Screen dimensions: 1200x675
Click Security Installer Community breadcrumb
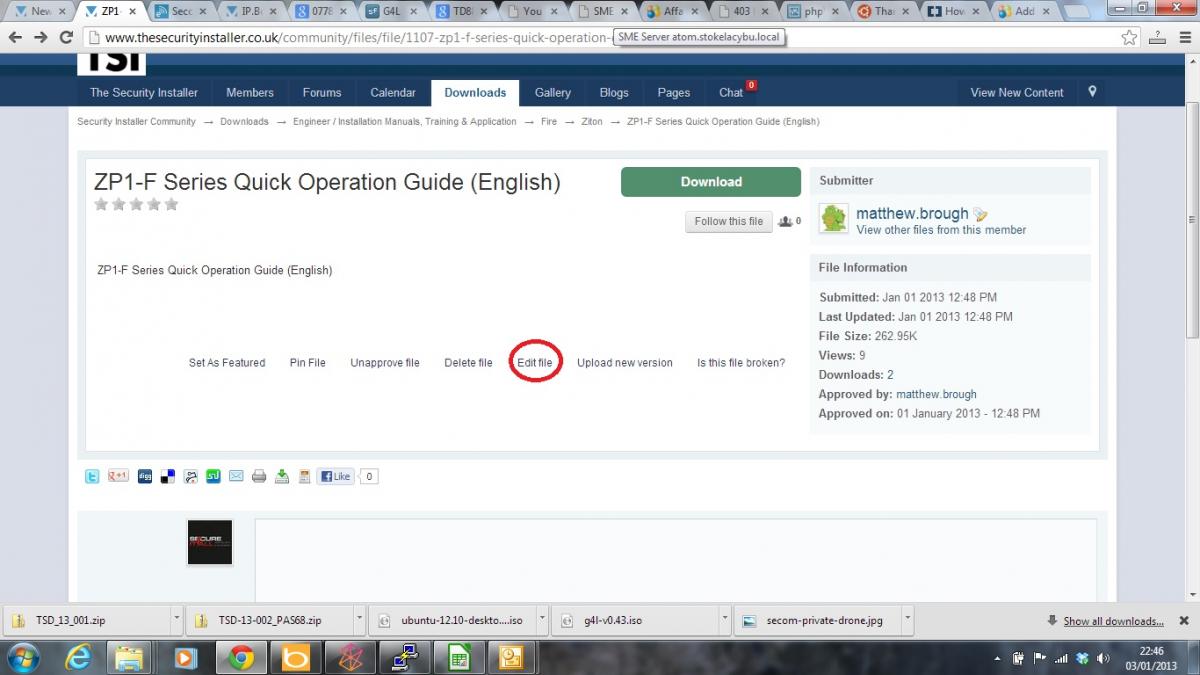click(137, 122)
